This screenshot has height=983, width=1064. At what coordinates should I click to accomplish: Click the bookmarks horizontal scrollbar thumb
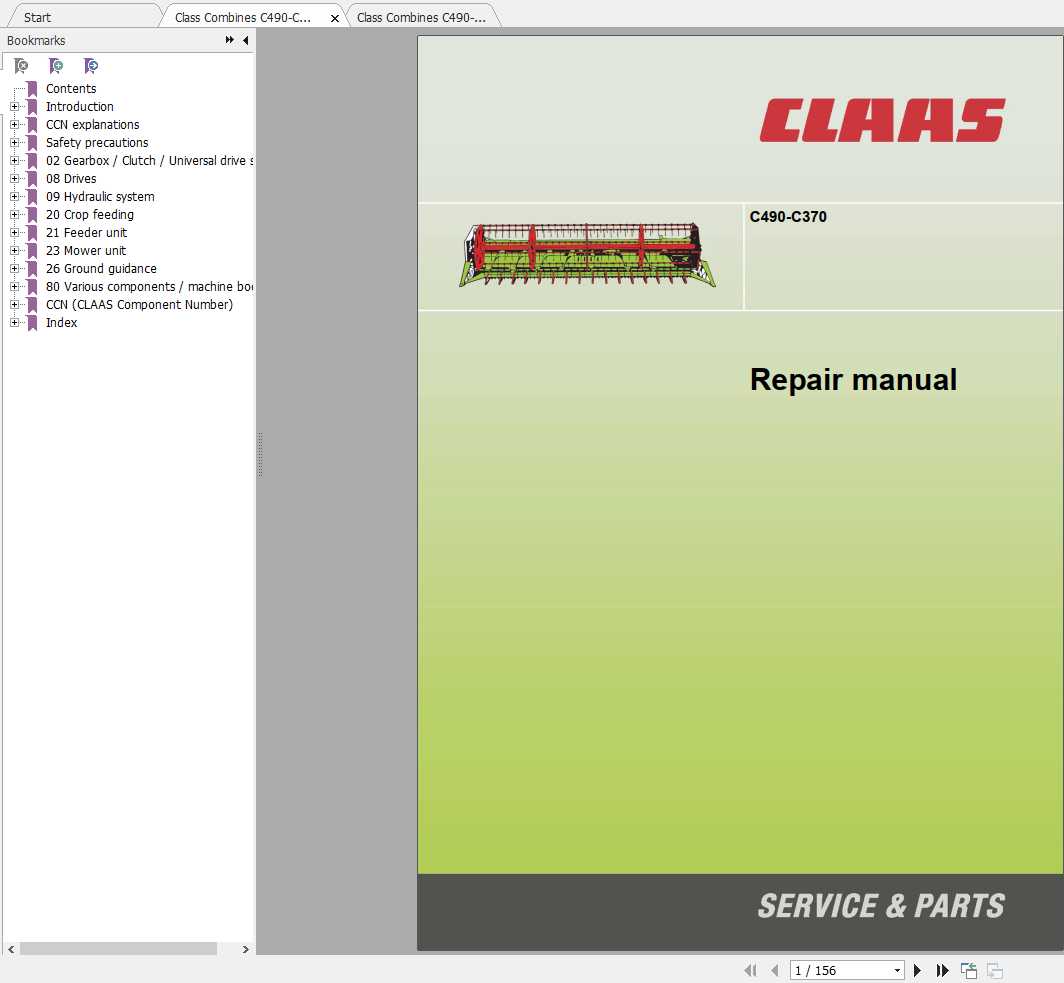(x=118, y=949)
